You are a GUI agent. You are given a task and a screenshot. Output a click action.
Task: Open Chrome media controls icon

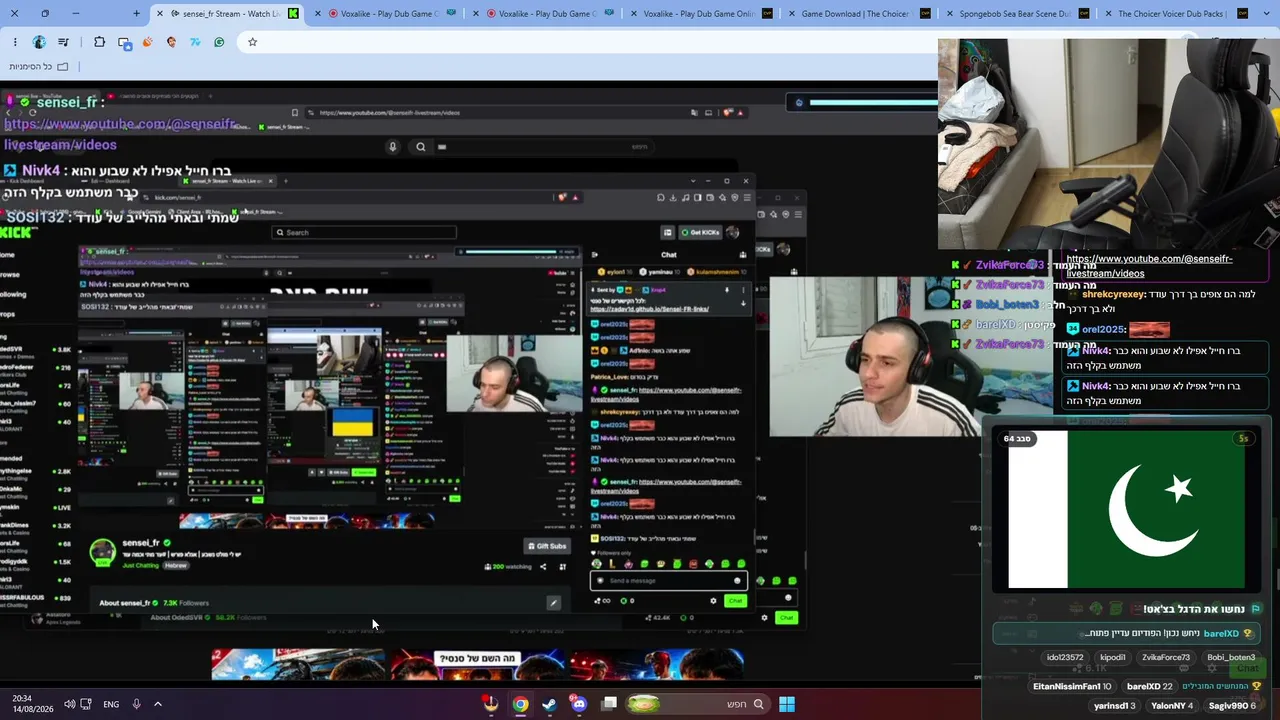tap(64, 42)
